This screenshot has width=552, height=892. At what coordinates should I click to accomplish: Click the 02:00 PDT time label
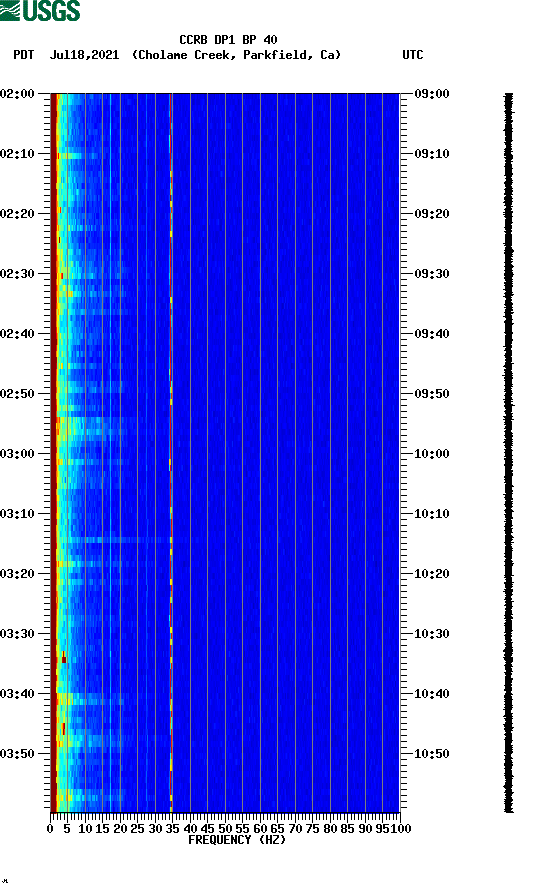[x=18, y=94]
